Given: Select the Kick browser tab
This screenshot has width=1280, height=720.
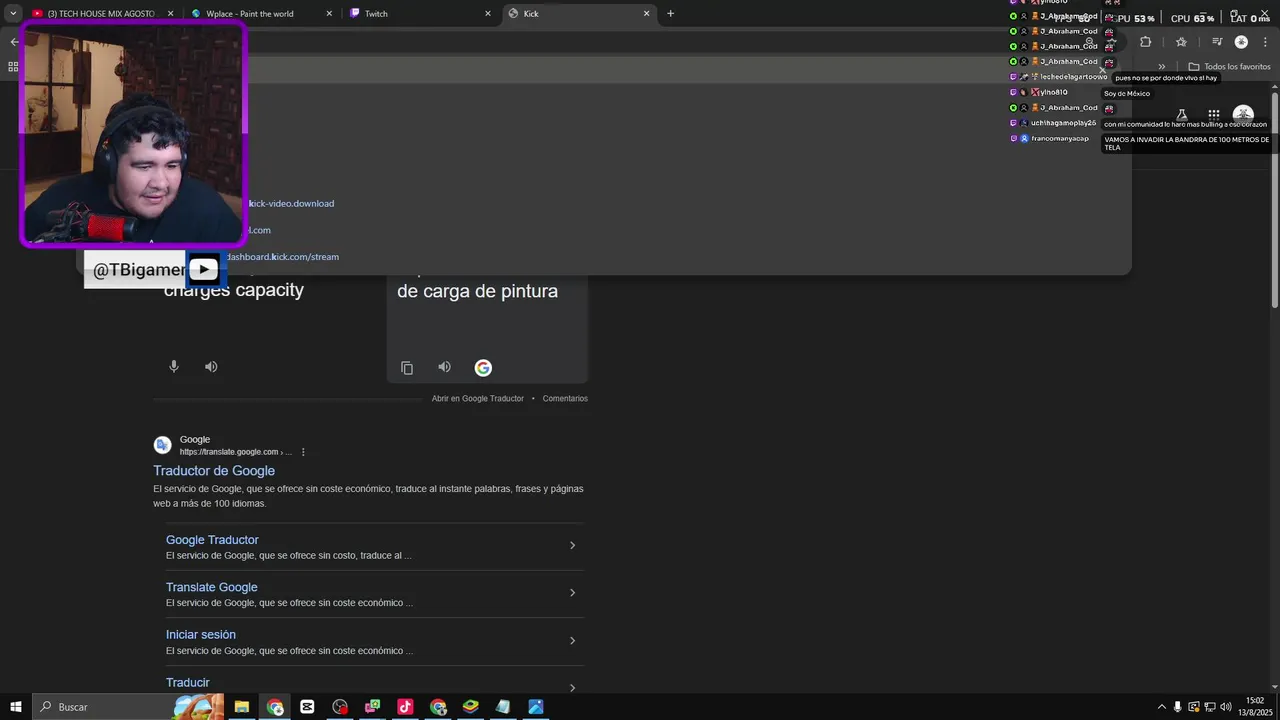Looking at the screenshot, I should click(578, 14).
